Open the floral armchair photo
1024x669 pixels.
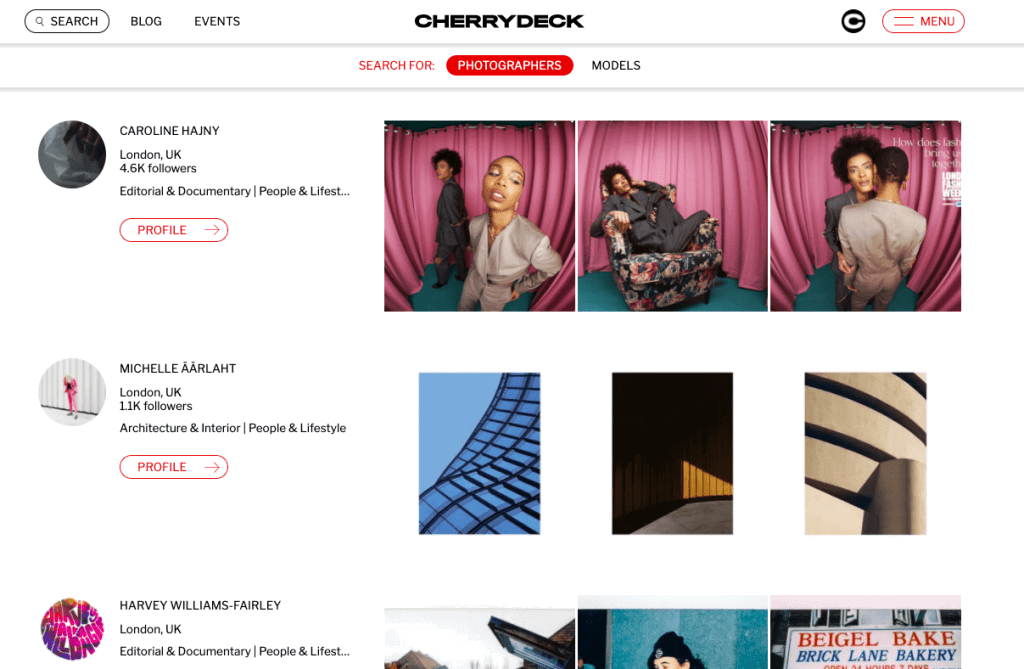(673, 216)
